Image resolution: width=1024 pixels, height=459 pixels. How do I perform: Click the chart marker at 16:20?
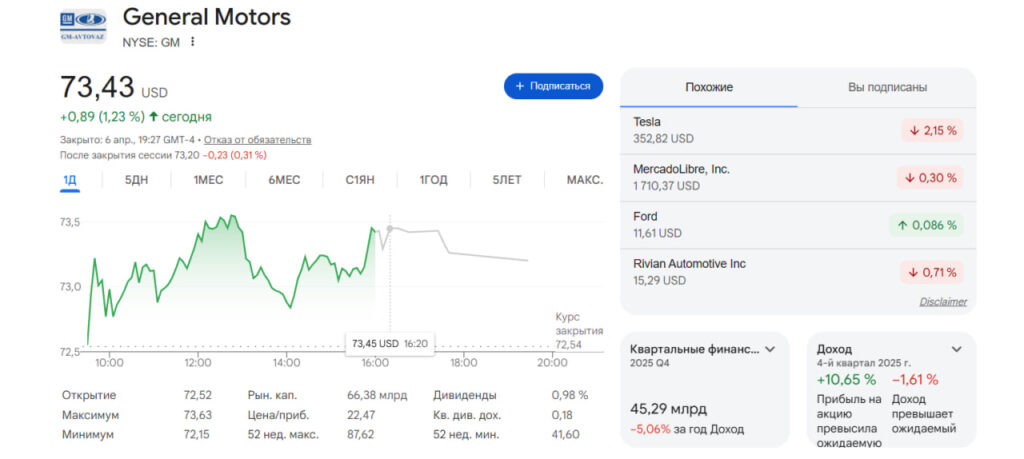(389, 229)
